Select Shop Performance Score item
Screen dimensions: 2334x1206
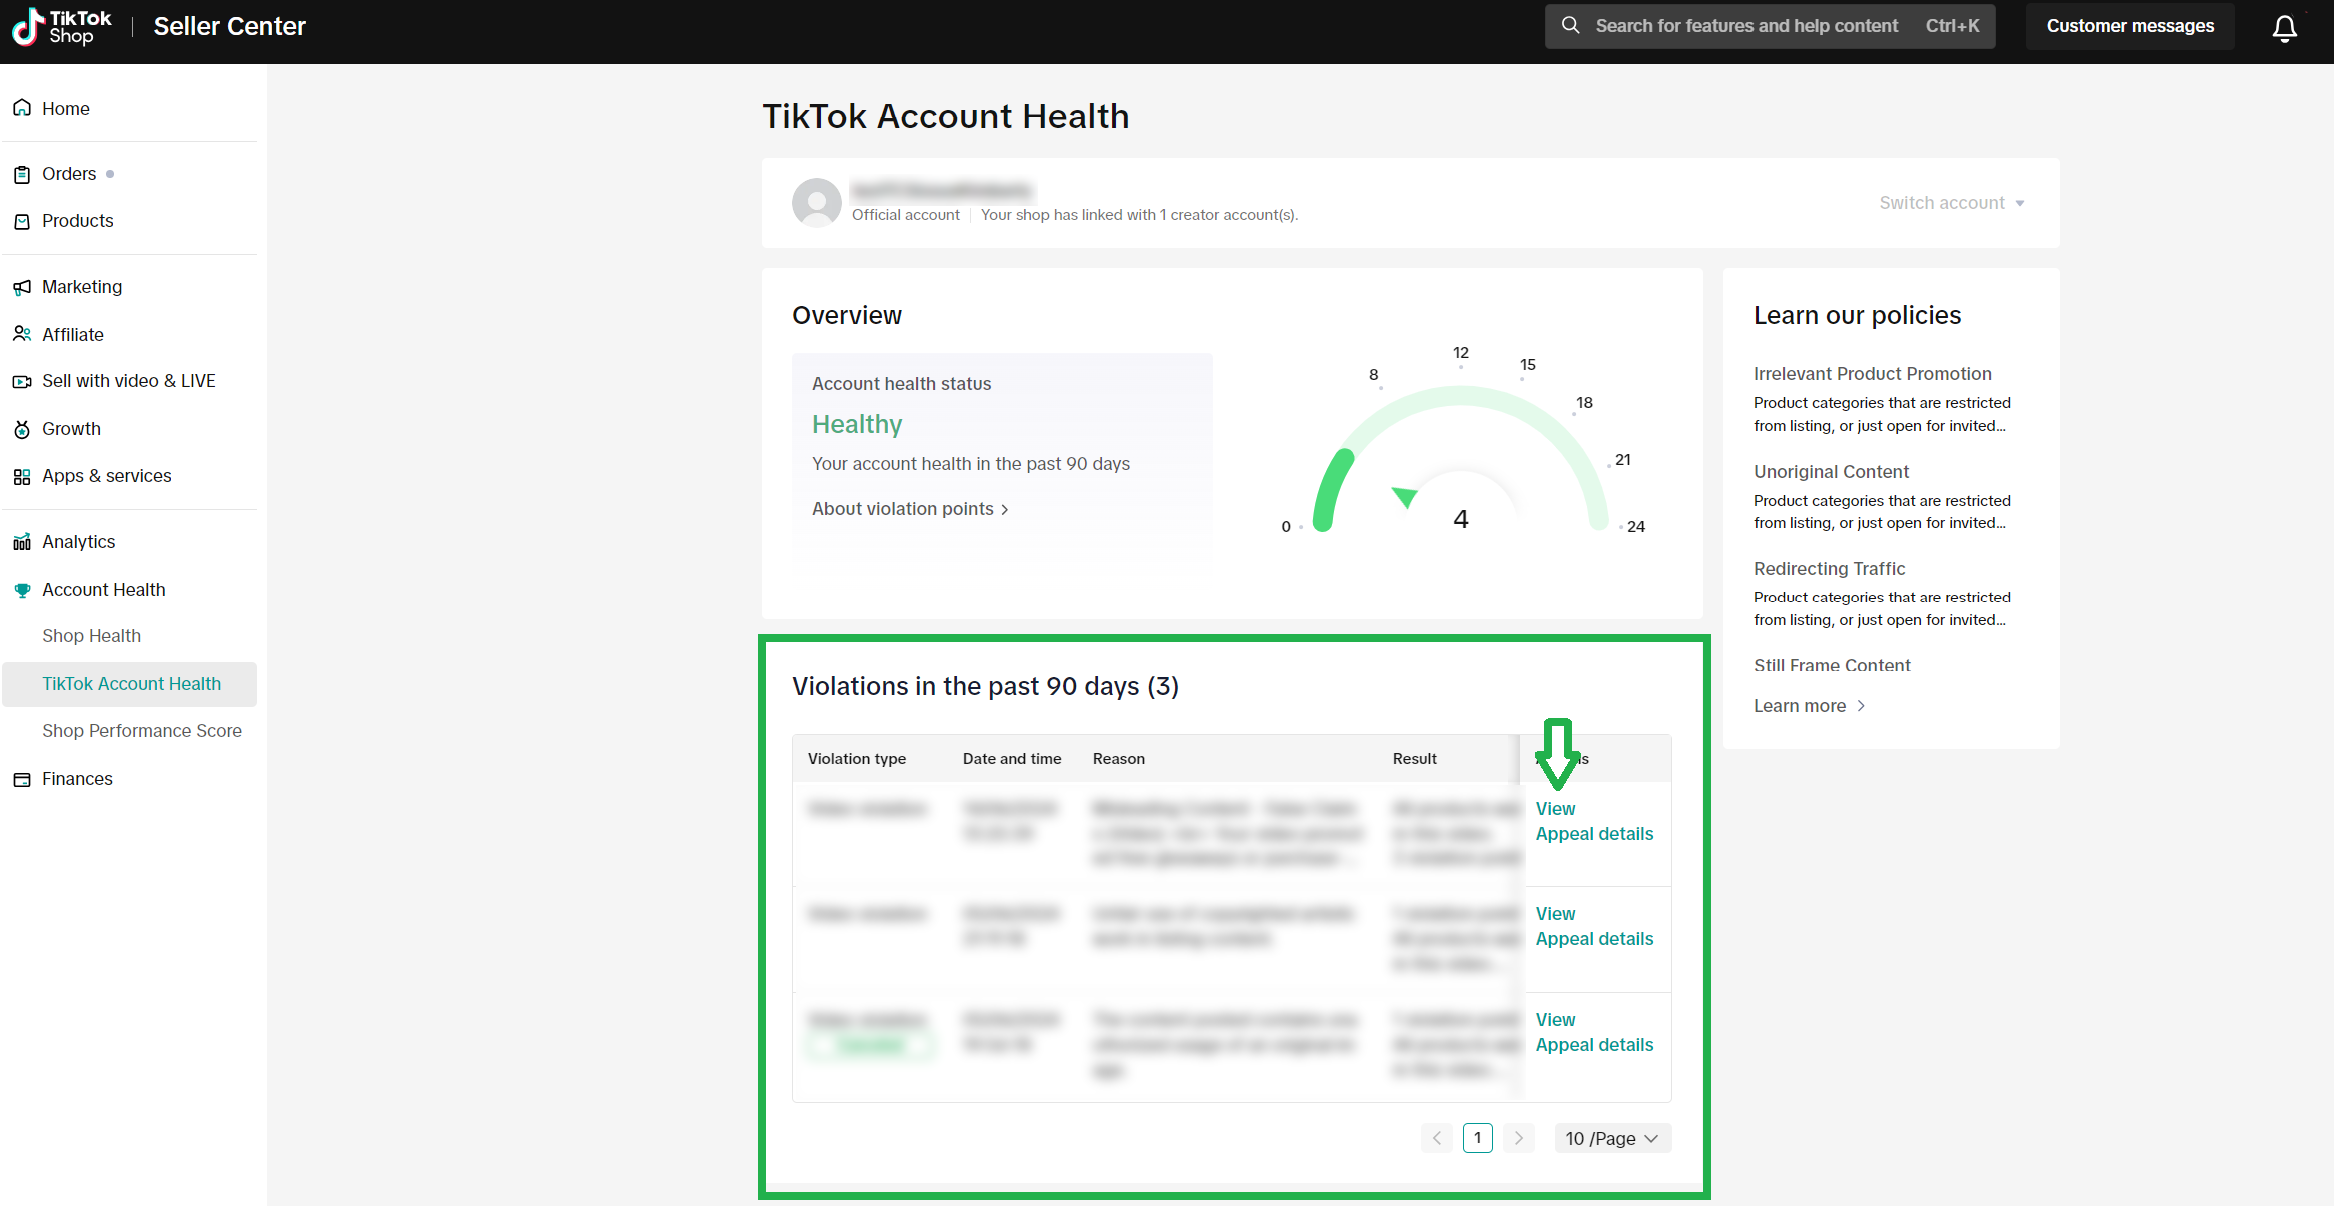(x=142, y=731)
